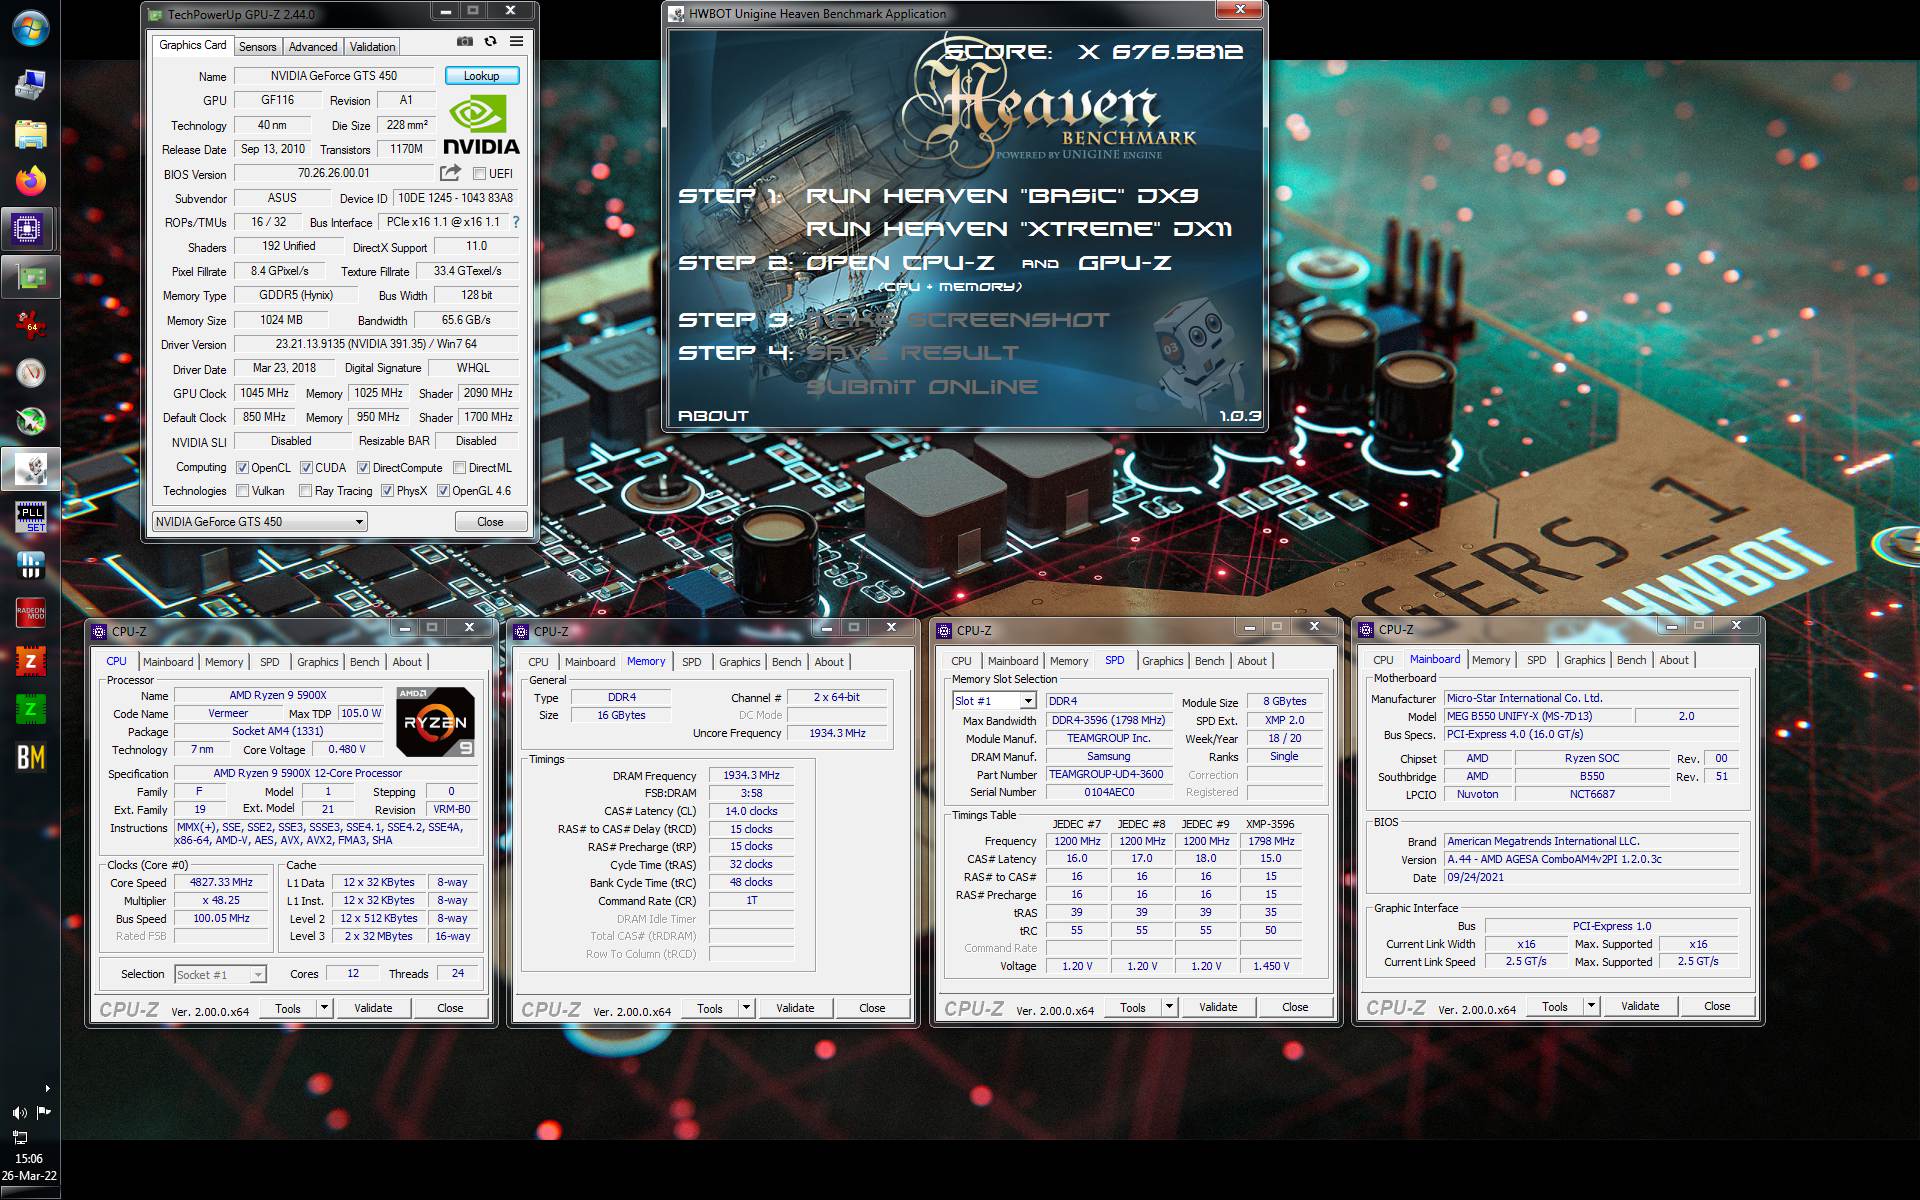Open Radeon Mod from the taskbar
Image resolution: width=1920 pixels, height=1200 pixels.
point(30,613)
